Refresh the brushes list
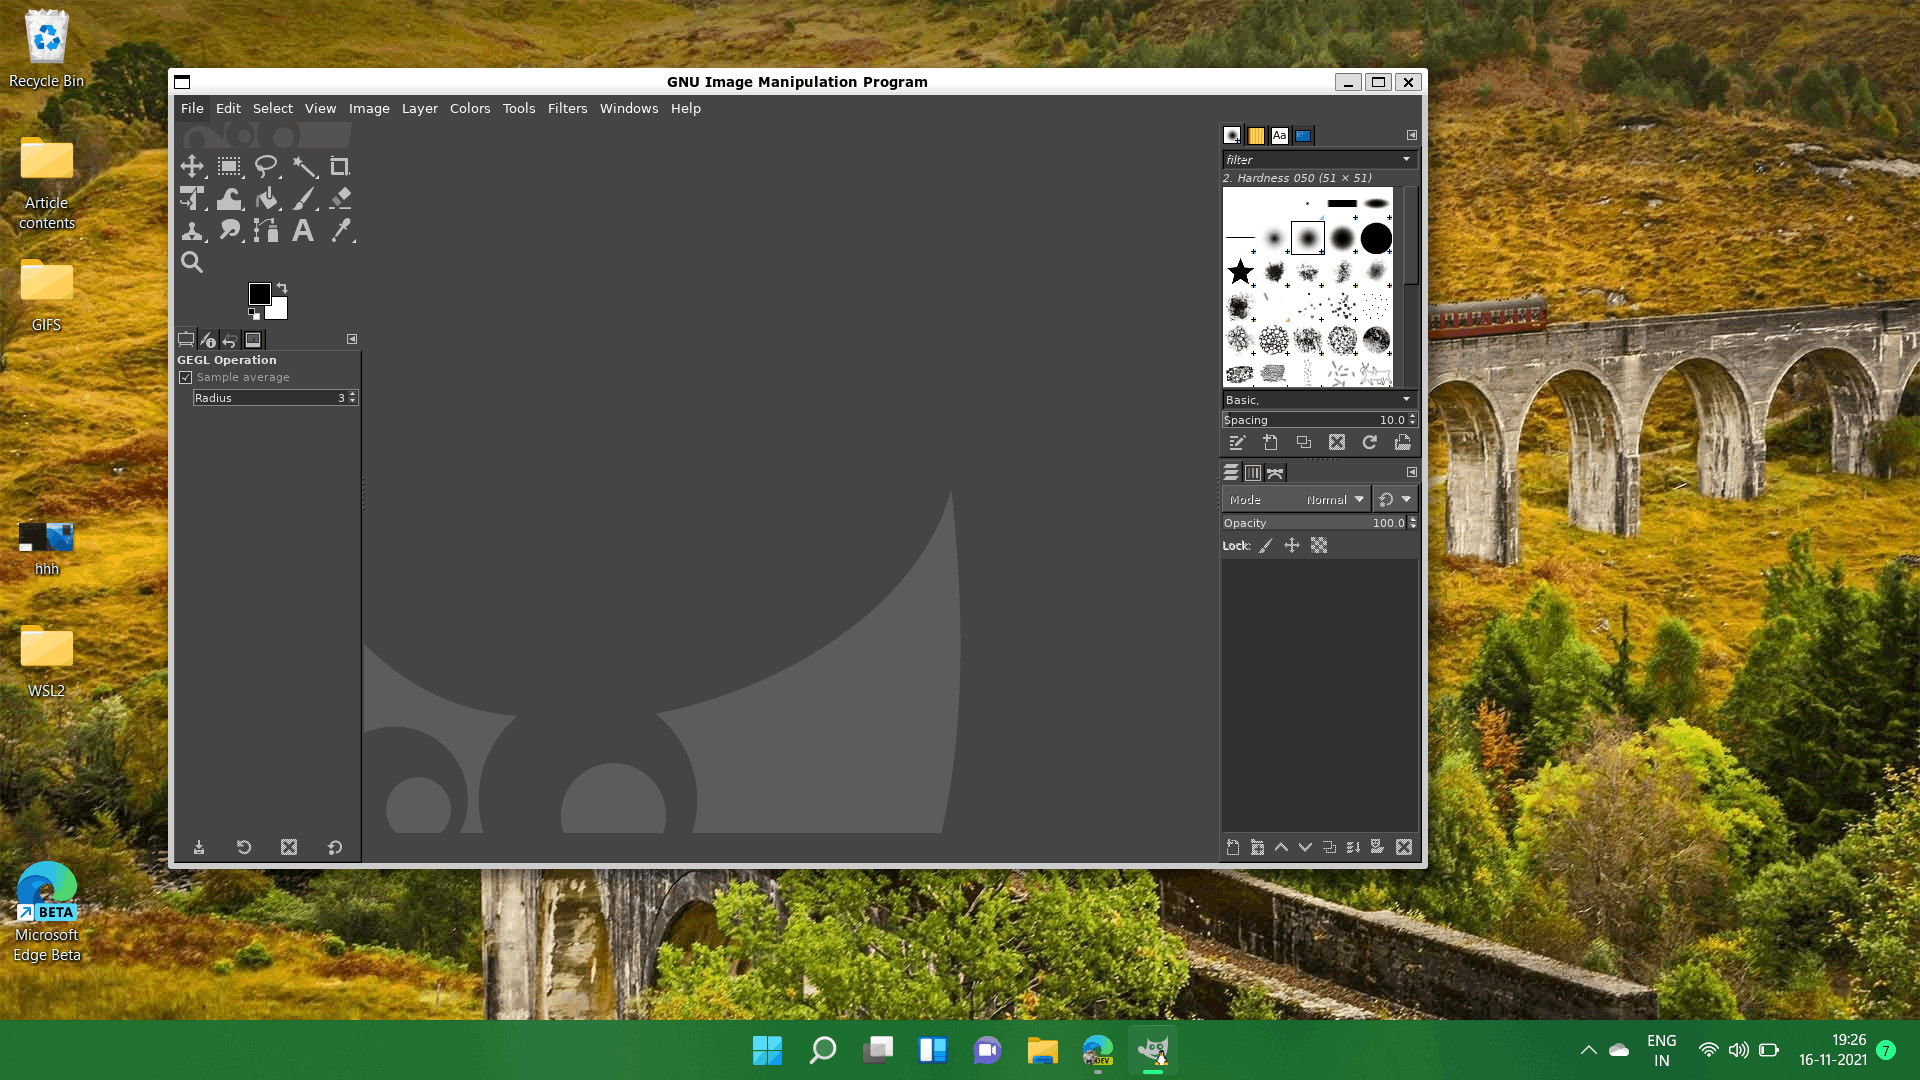The height and width of the screenshot is (1080, 1920). click(x=1370, y=442)
